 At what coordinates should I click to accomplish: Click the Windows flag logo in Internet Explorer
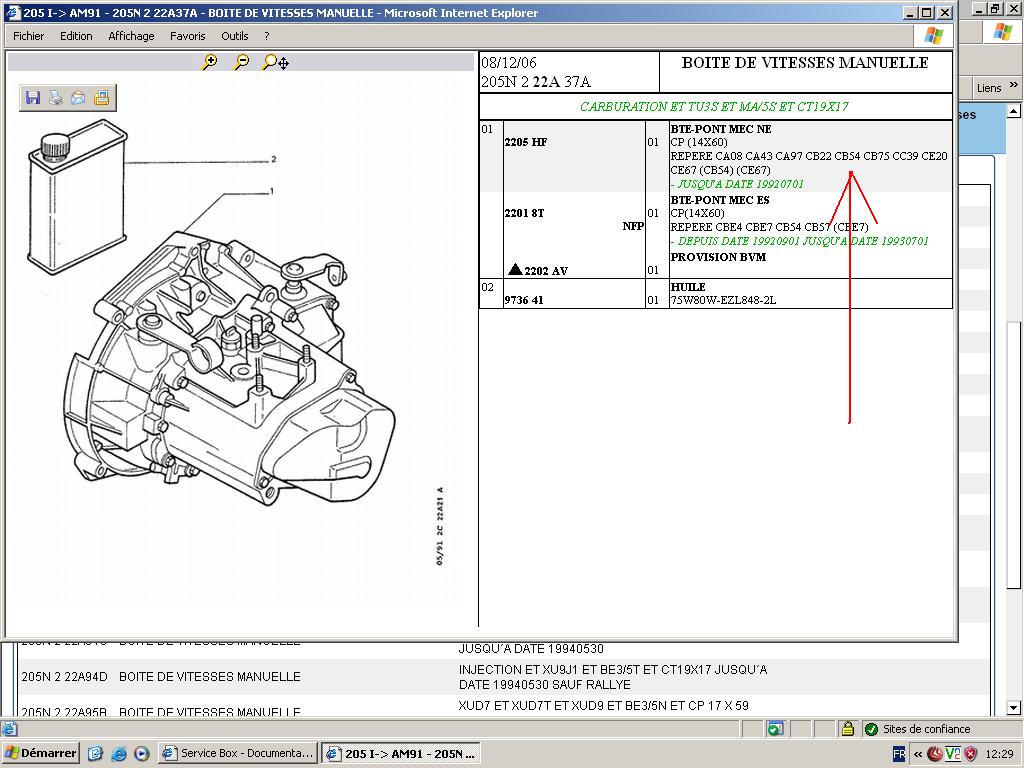tap(934, 36)
